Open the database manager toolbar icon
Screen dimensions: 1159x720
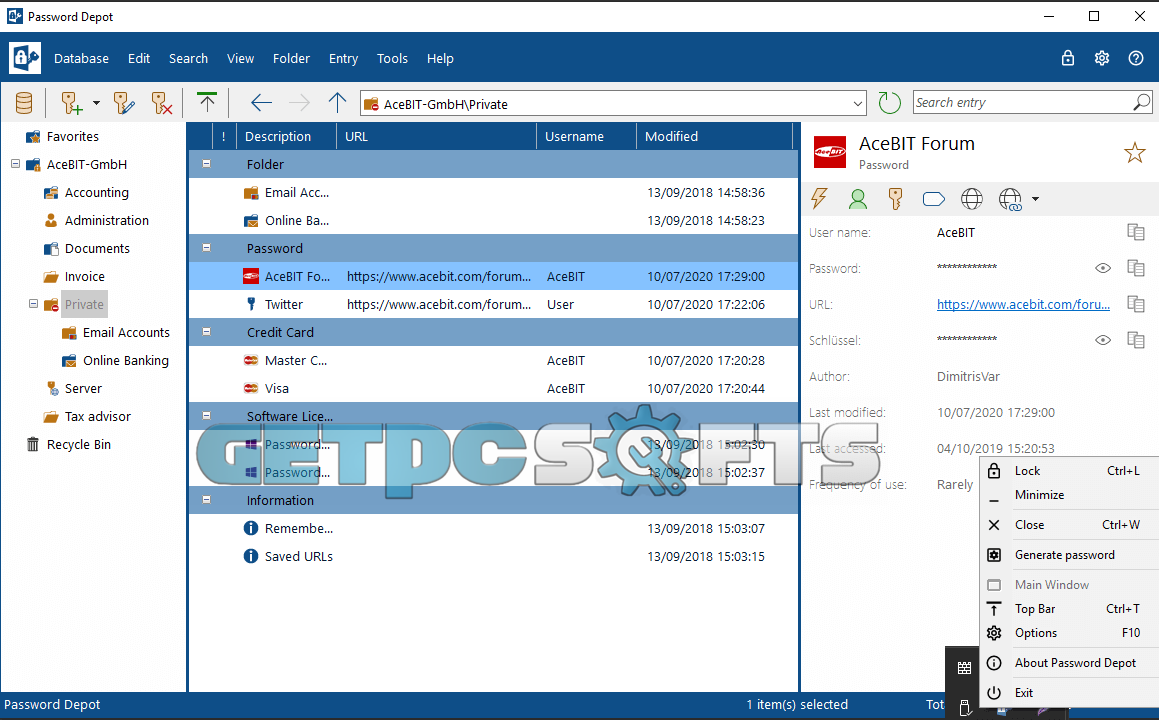pyautogui.click(x=24, y=103)
